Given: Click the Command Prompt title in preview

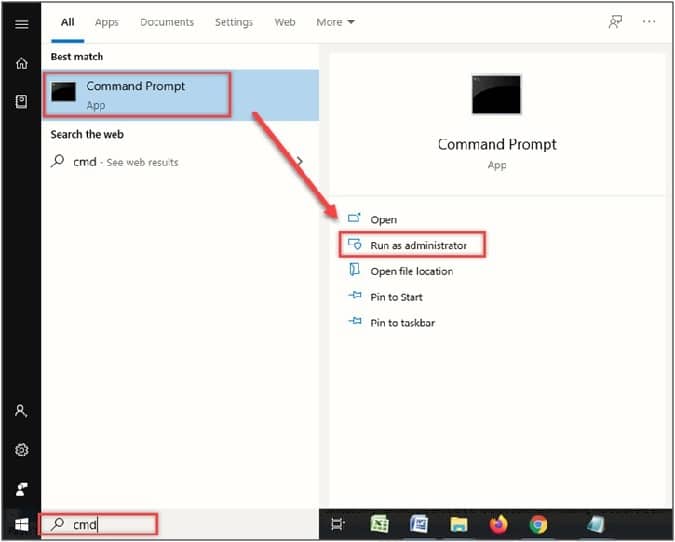Looking at the screenshot, I should coord(497,144).
